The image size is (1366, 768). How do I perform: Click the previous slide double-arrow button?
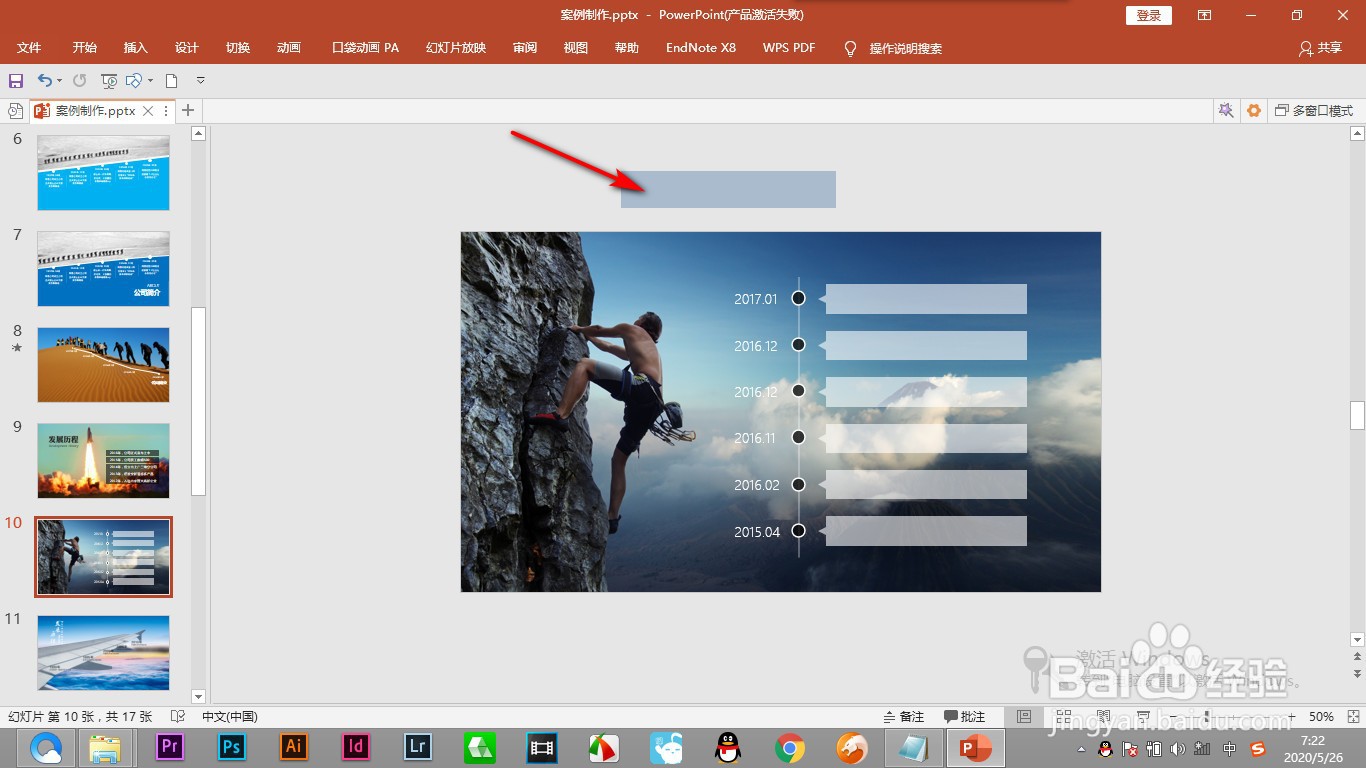coord(1357,657)
